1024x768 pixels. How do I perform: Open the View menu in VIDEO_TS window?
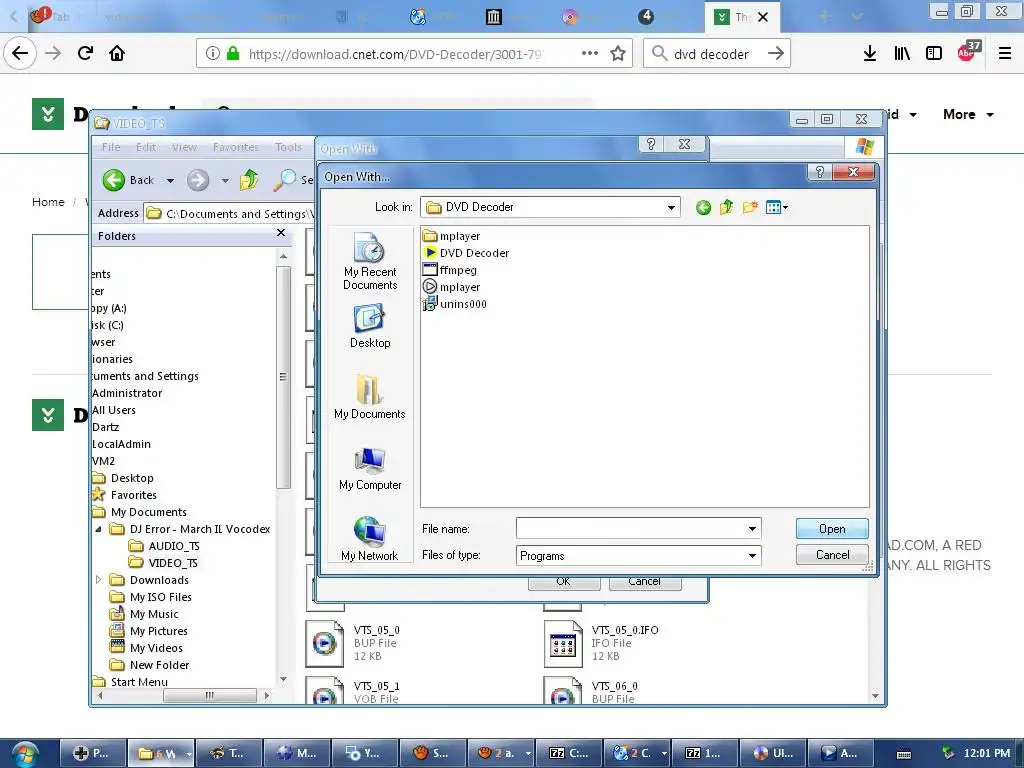(184, 147)
